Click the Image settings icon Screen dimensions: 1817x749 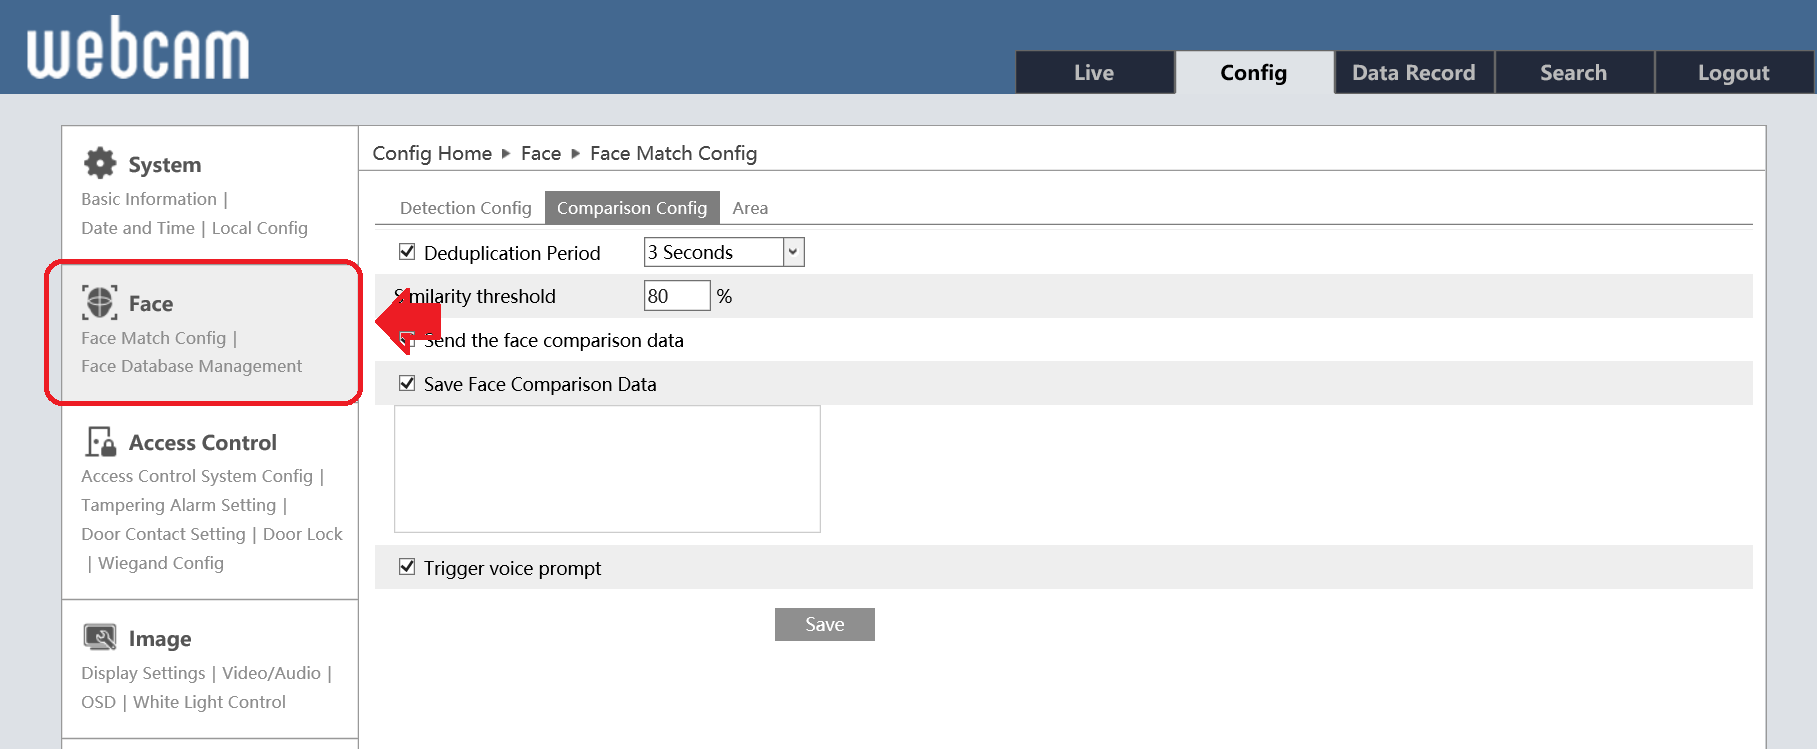(100, 638)
